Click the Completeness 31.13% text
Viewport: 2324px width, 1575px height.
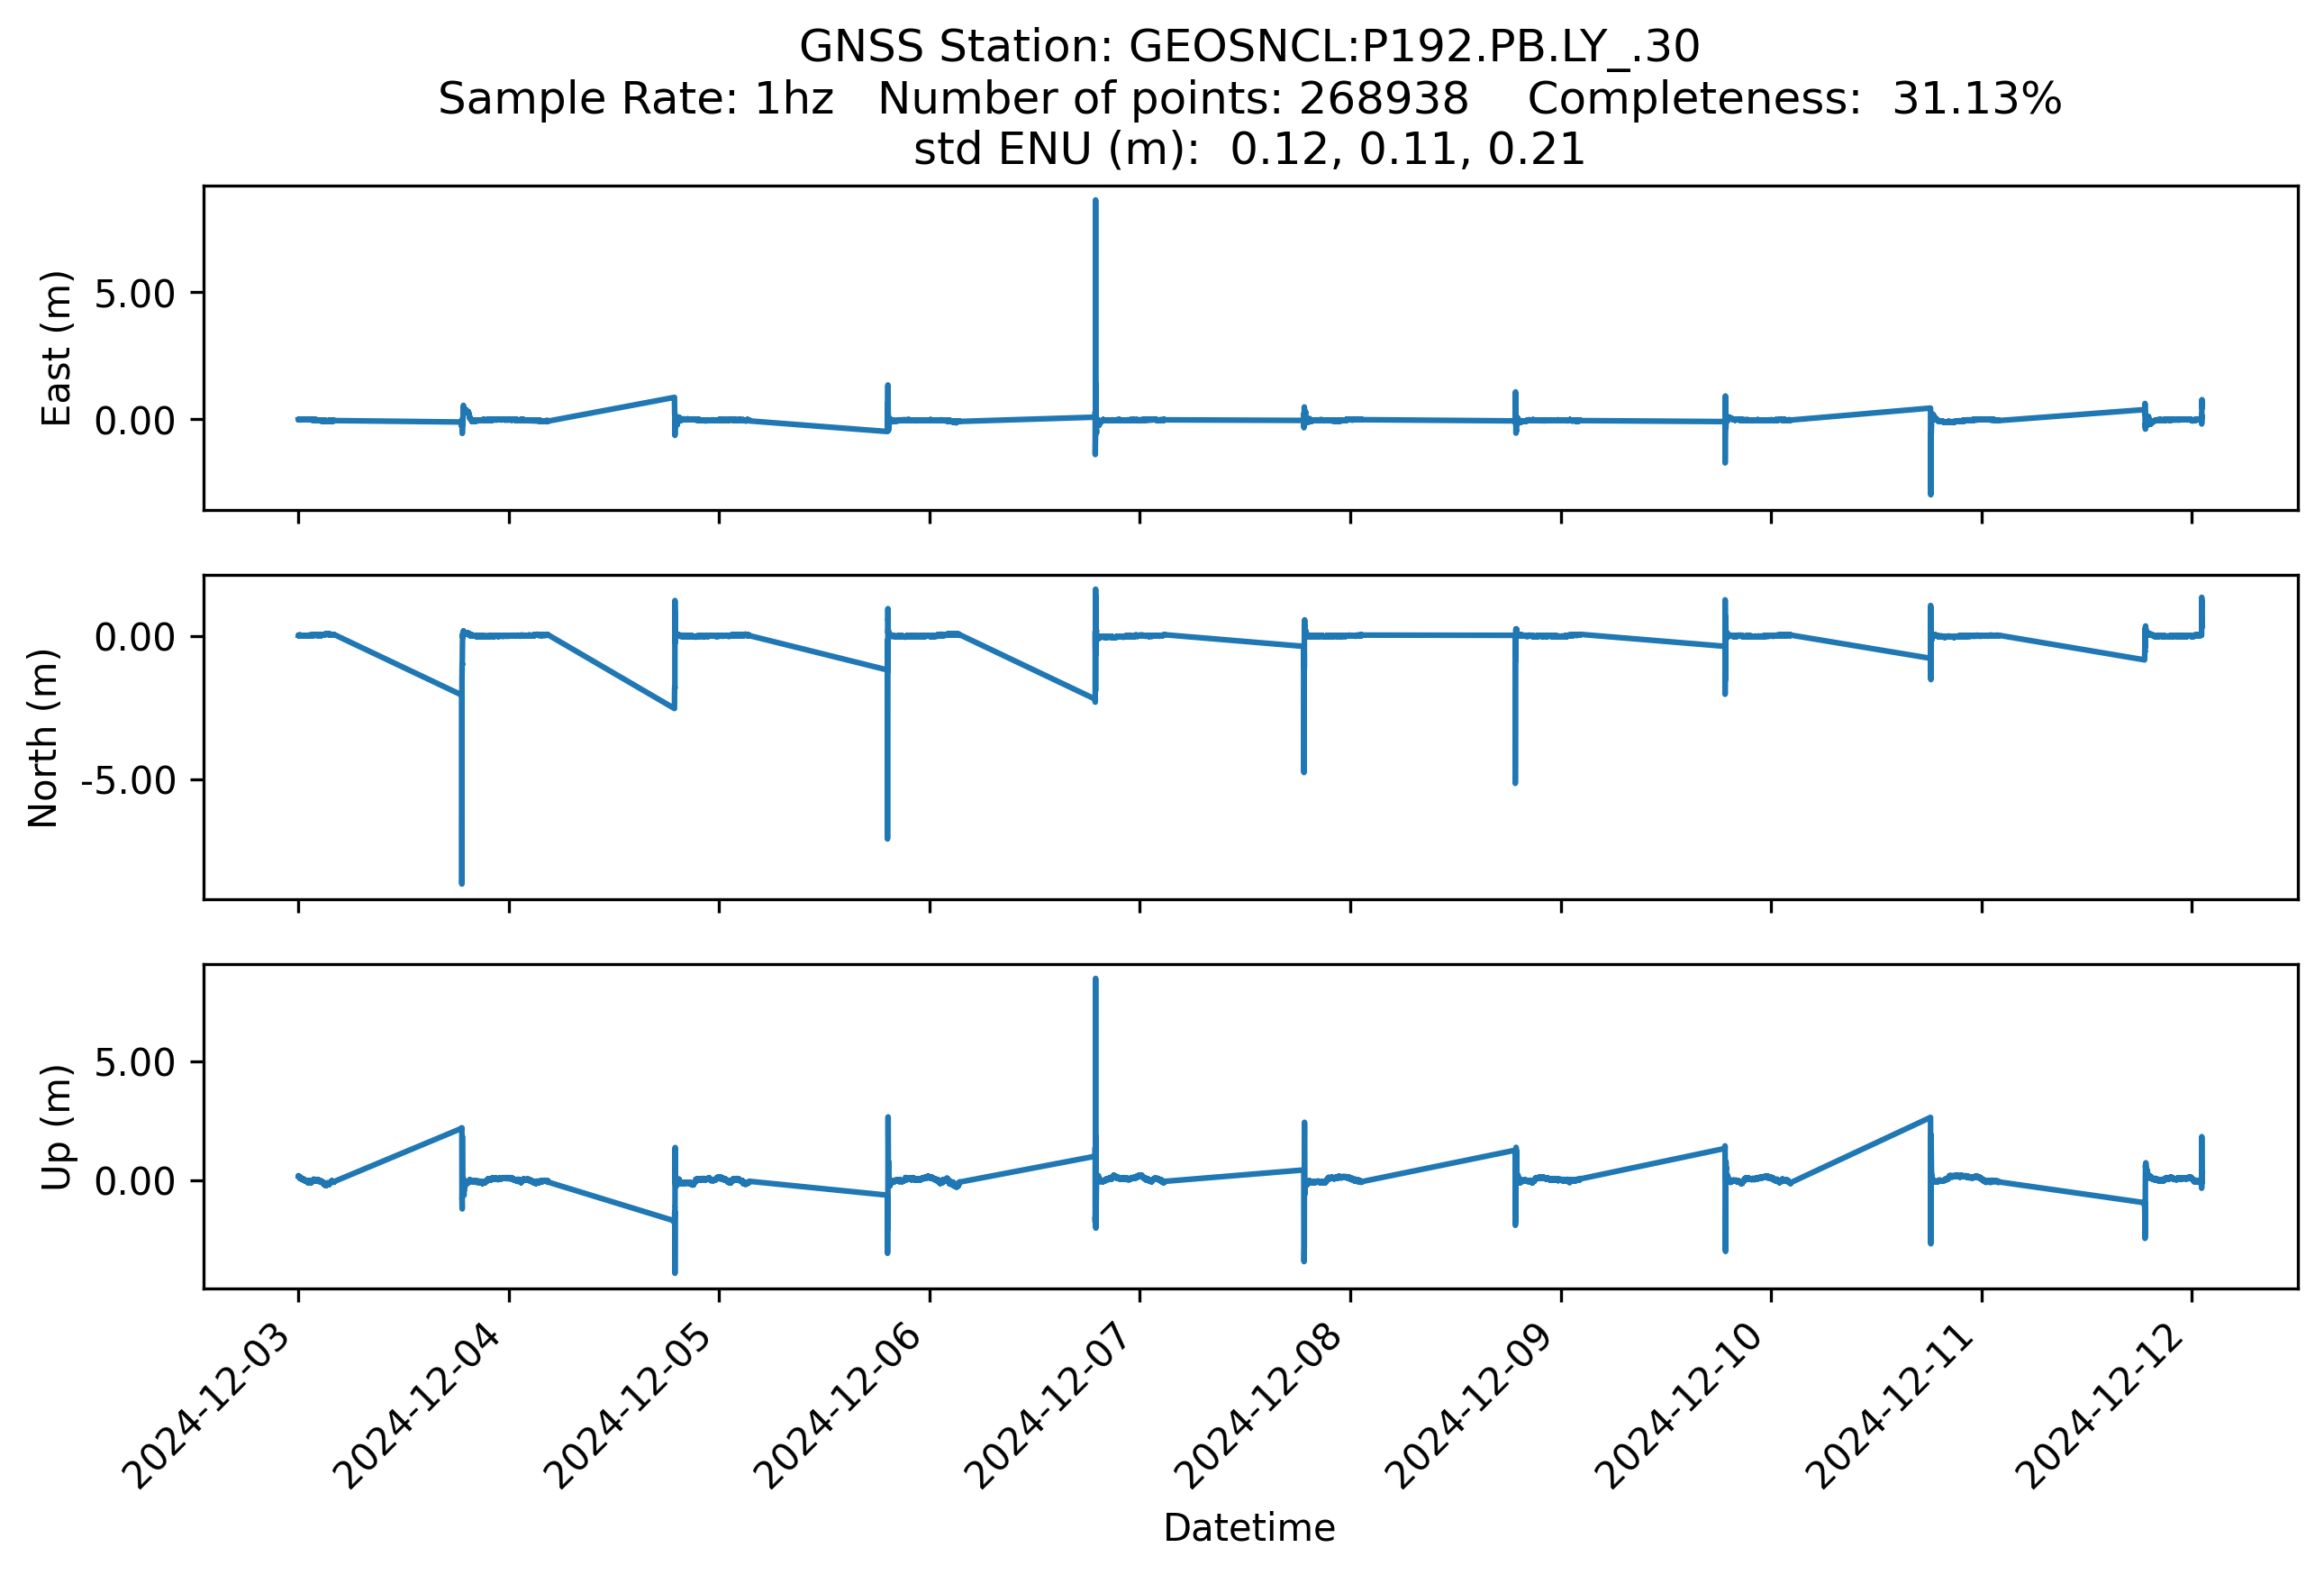click(x=1794, y=99)
